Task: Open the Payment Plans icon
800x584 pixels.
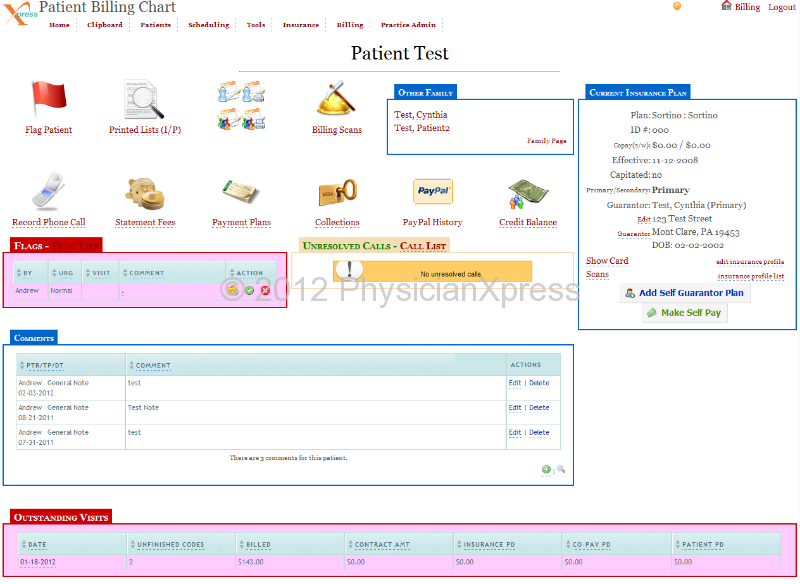Action: tap(241, 193)
